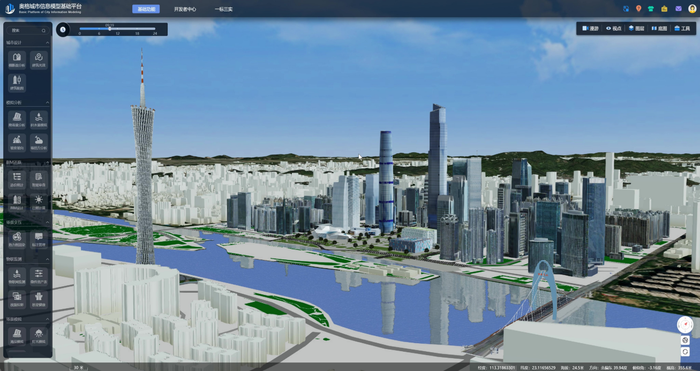
Task: Select the 基础功能 tab
Action: coord(146,9)
